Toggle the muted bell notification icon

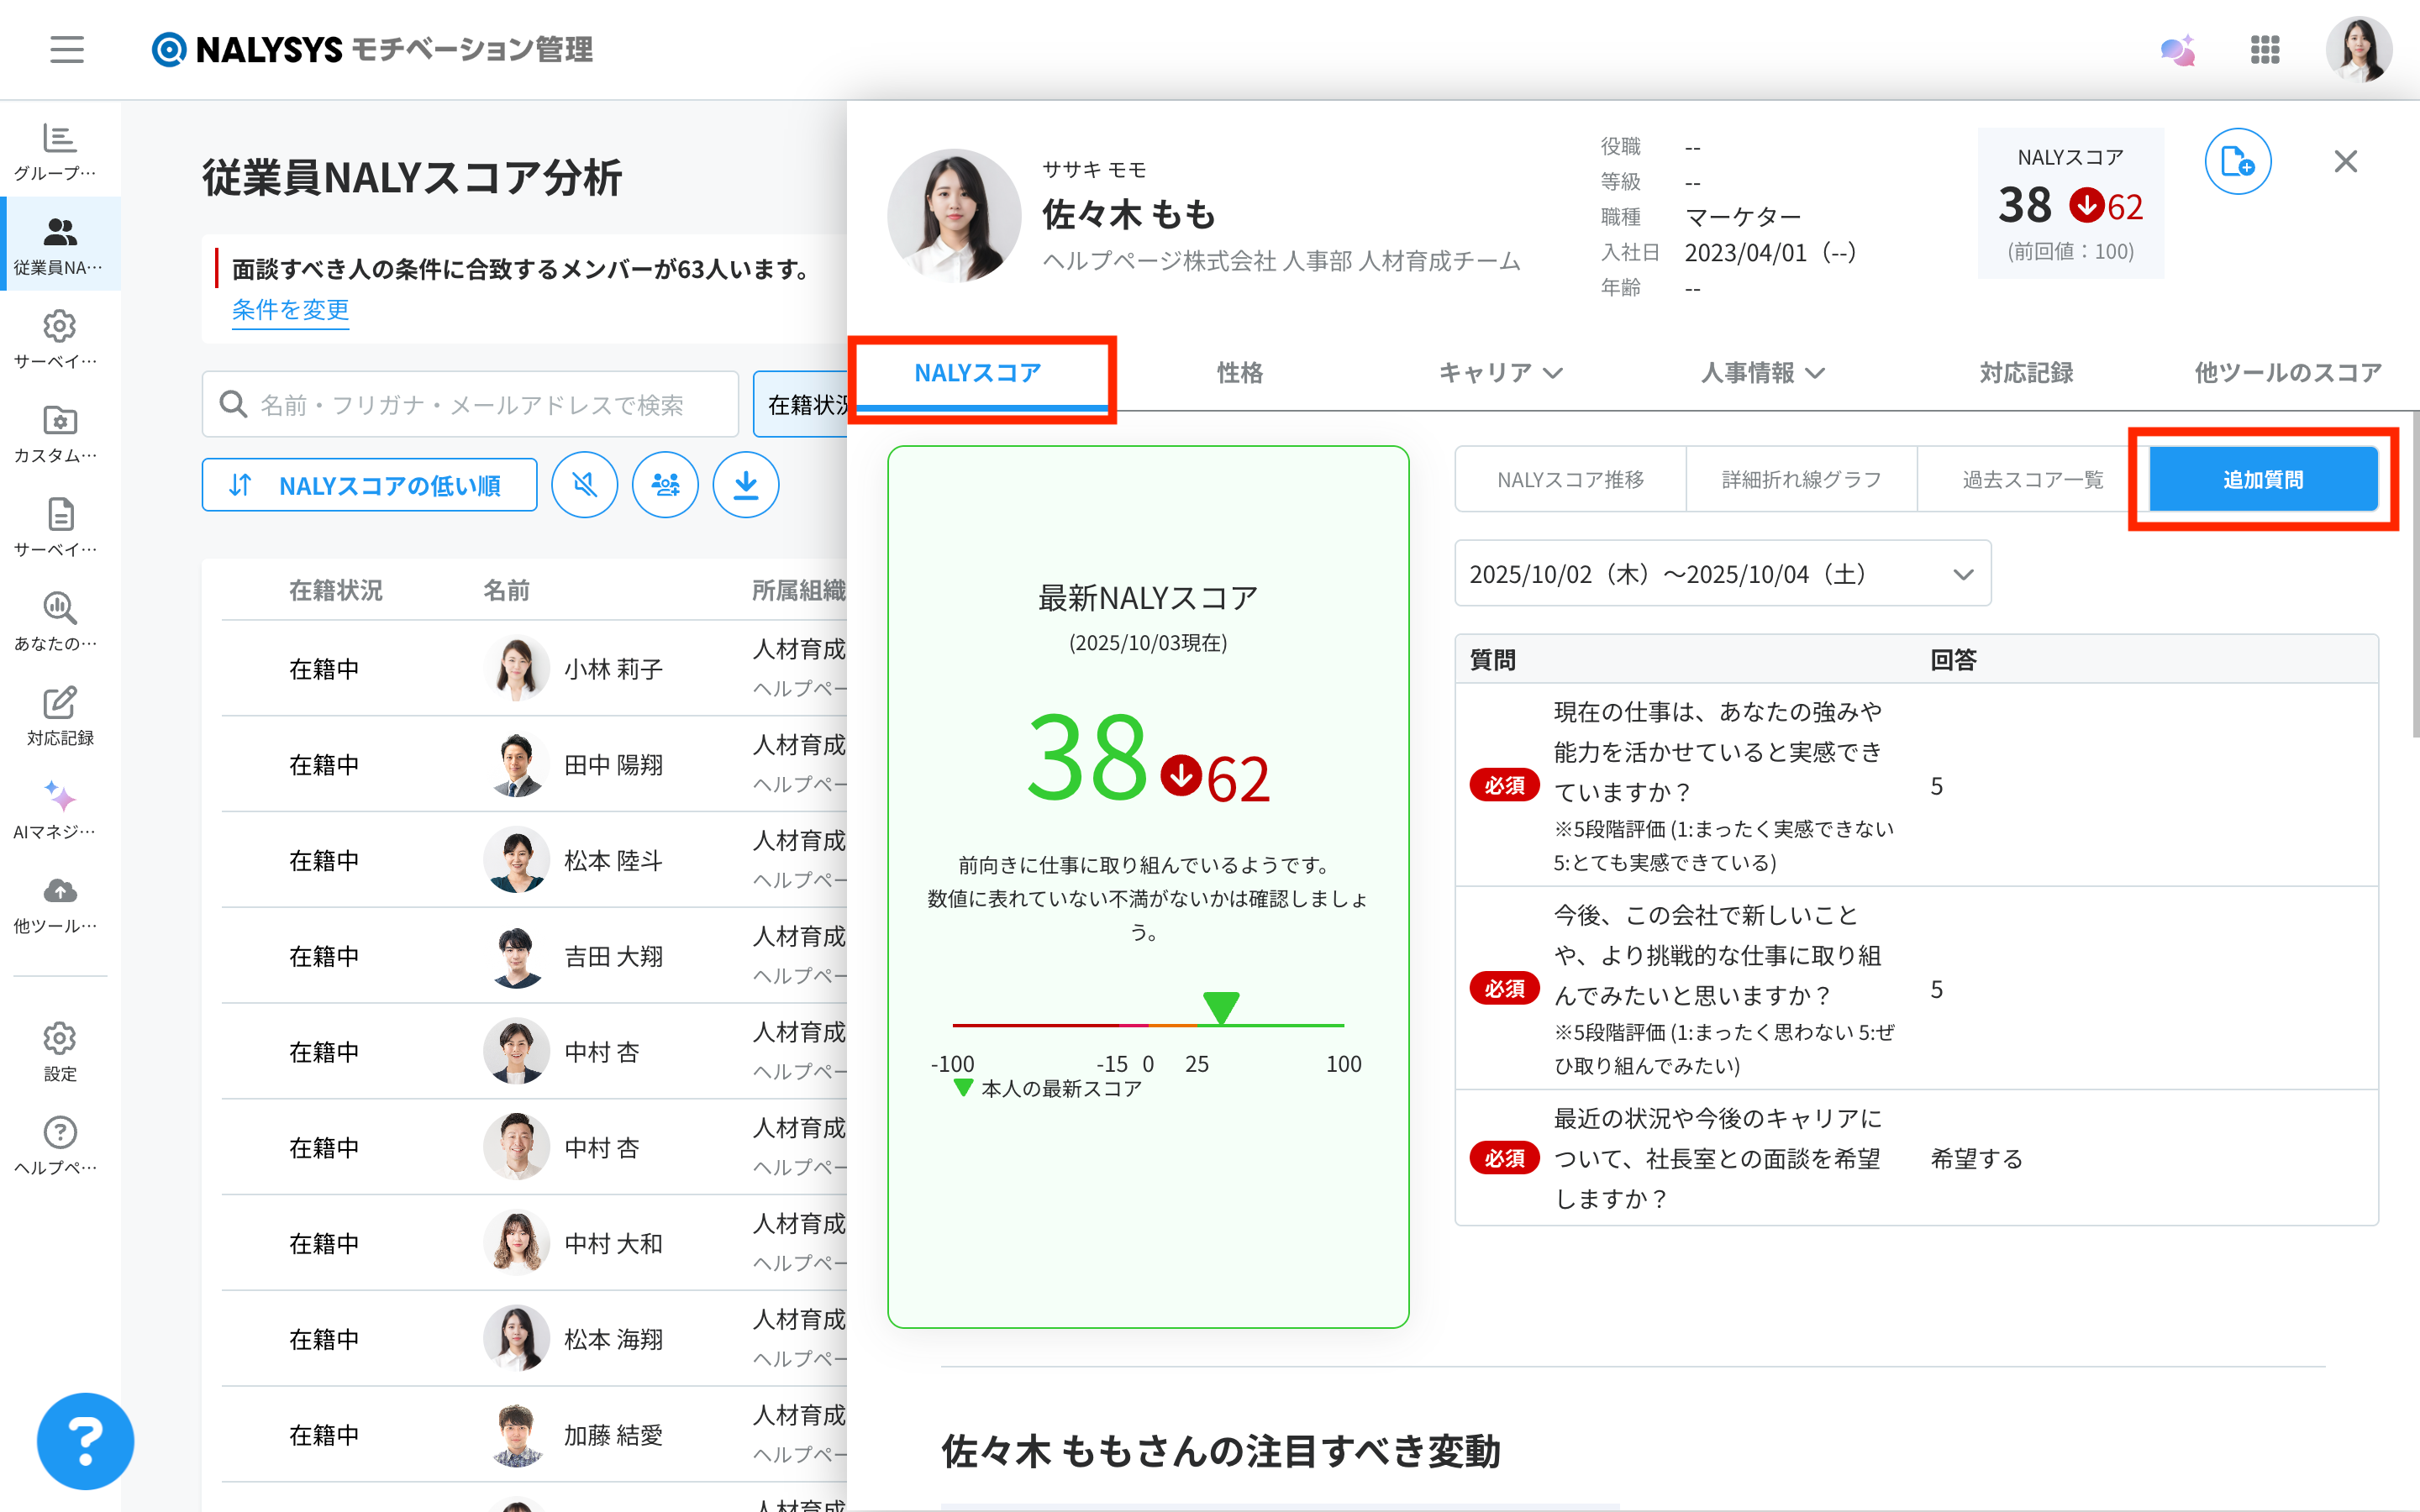[584, 485]
